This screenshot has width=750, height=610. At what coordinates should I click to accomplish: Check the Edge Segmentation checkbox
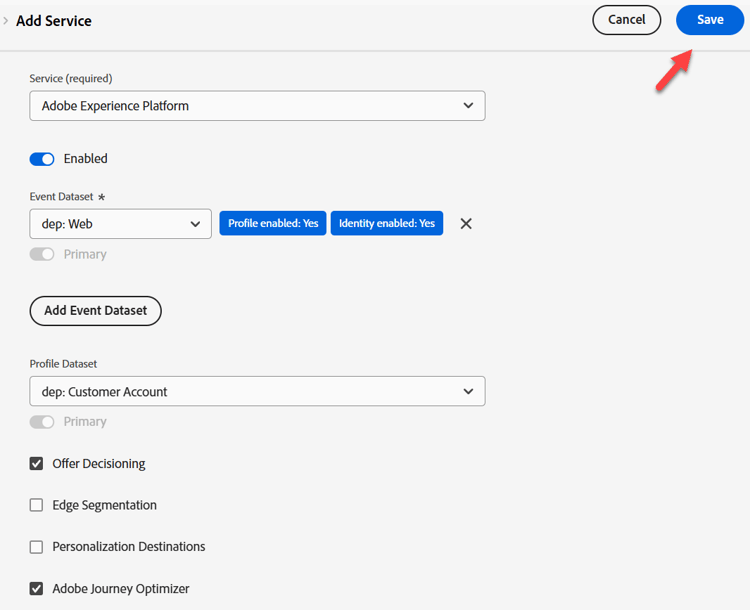[x=36, y=505]
